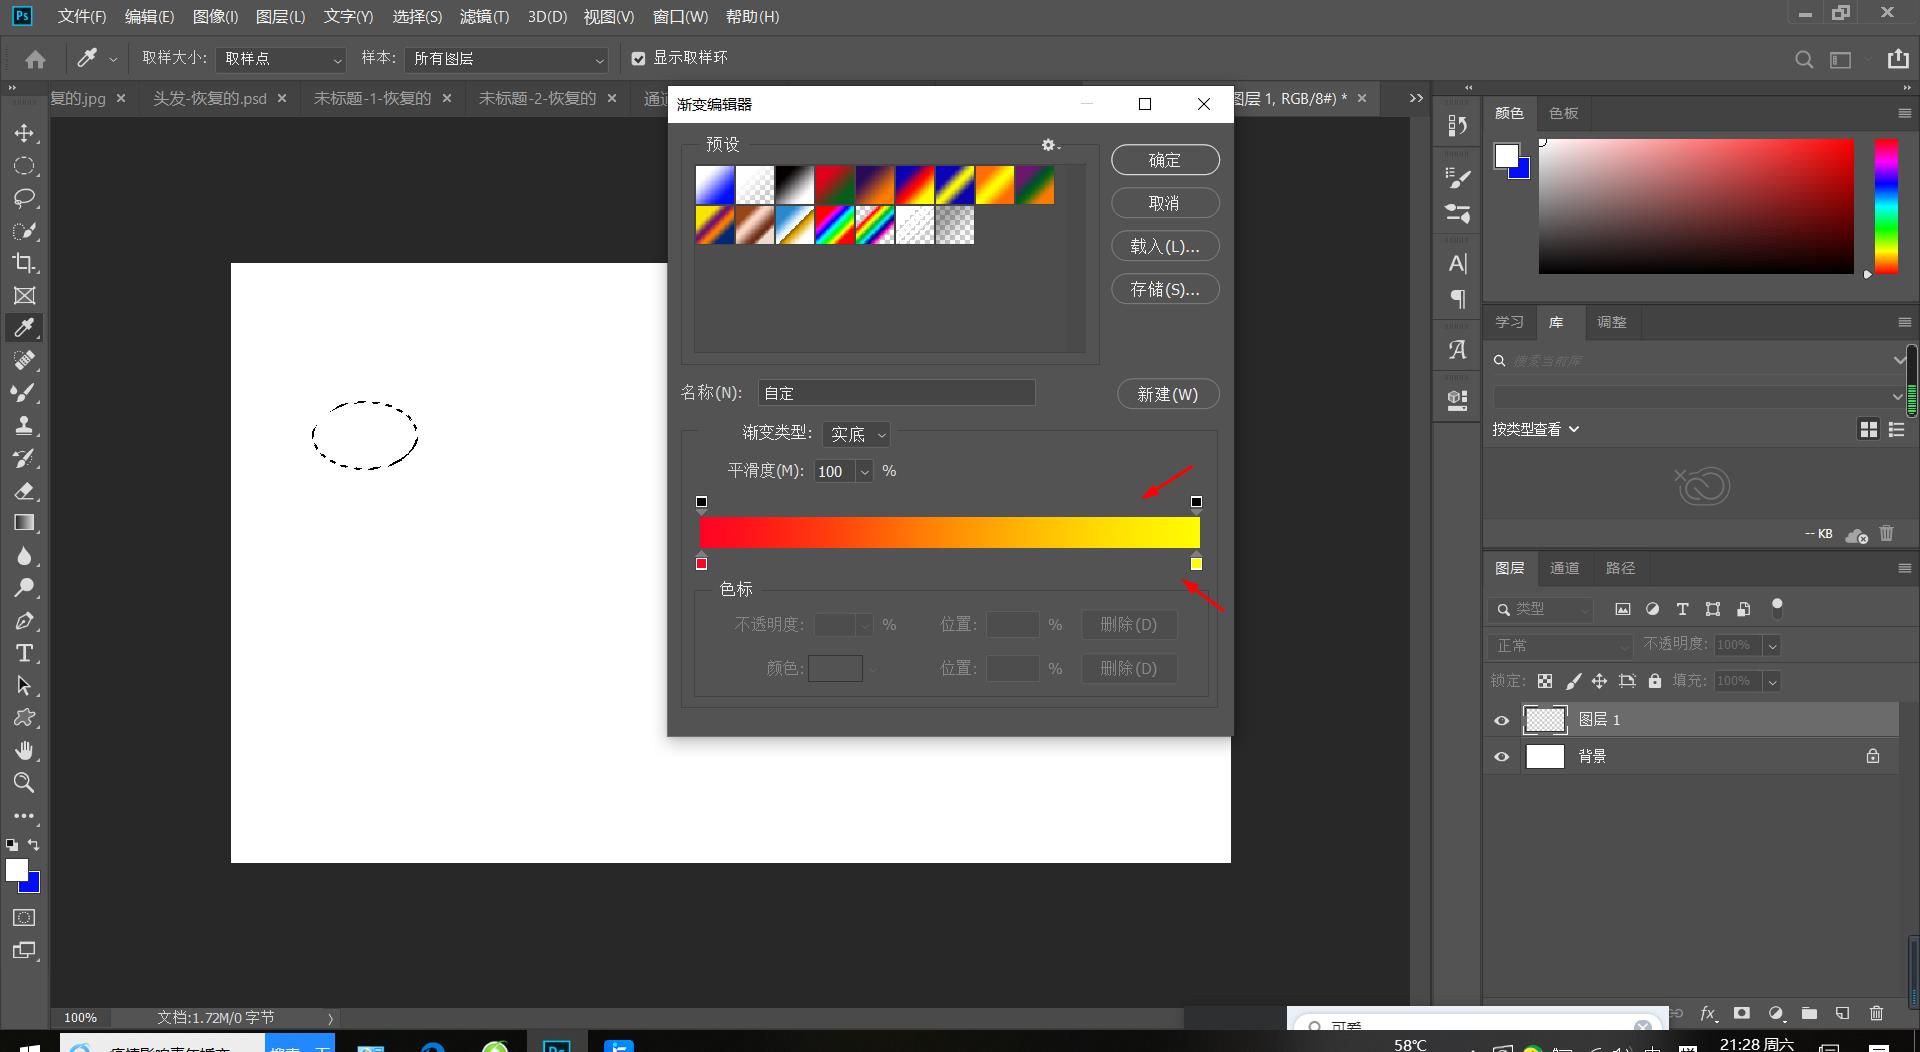Select the Brush tool

(x=24, y=393)
